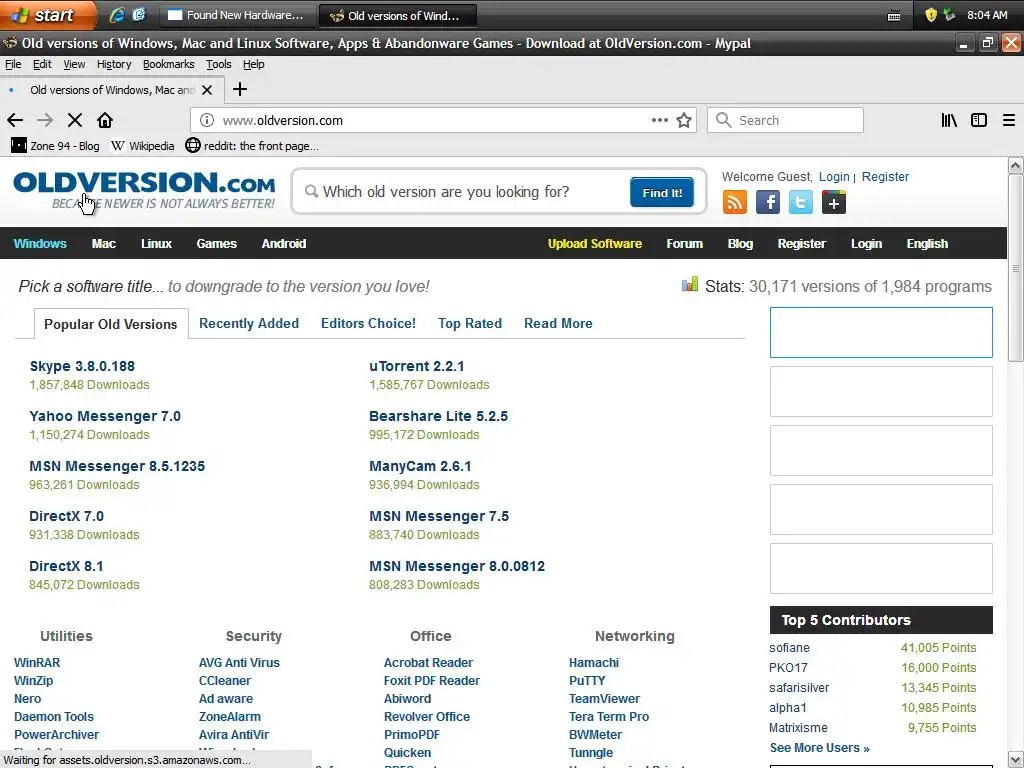Viewport: 1024px width, 768px height.
Task: Select the Top Rated tab
Action: pyautogui.click(x=470, y=323)
